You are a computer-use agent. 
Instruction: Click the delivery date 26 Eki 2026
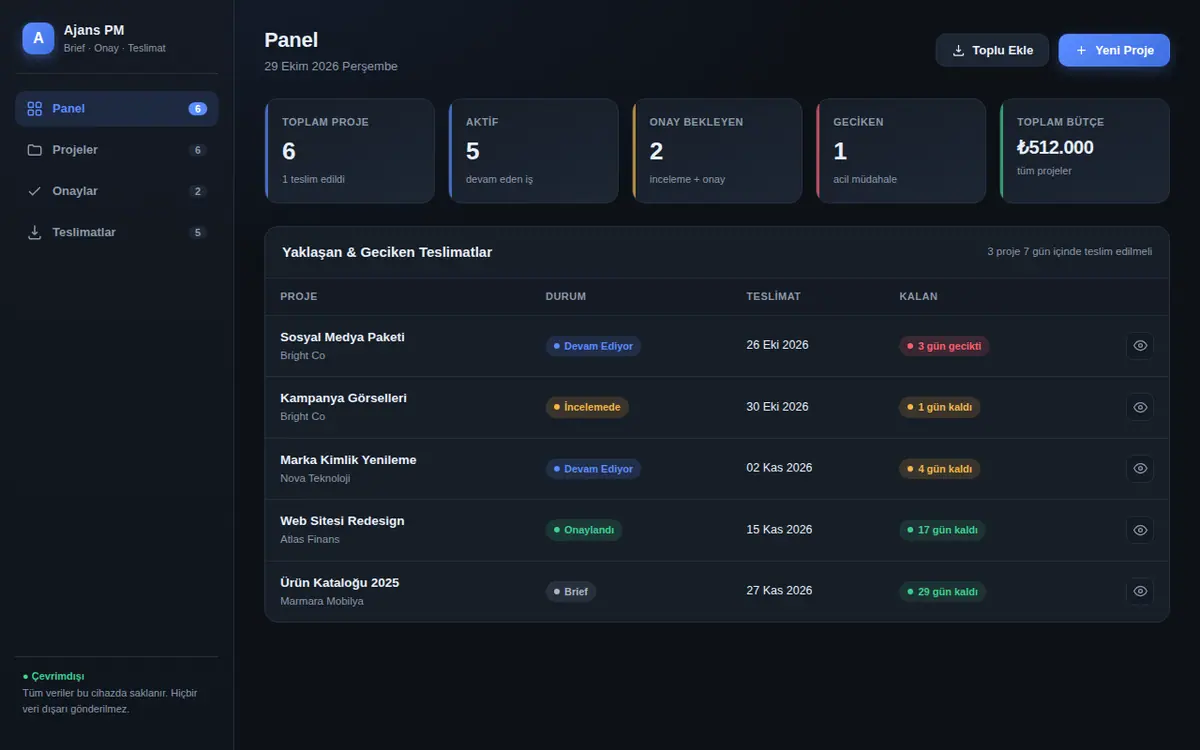777,345
